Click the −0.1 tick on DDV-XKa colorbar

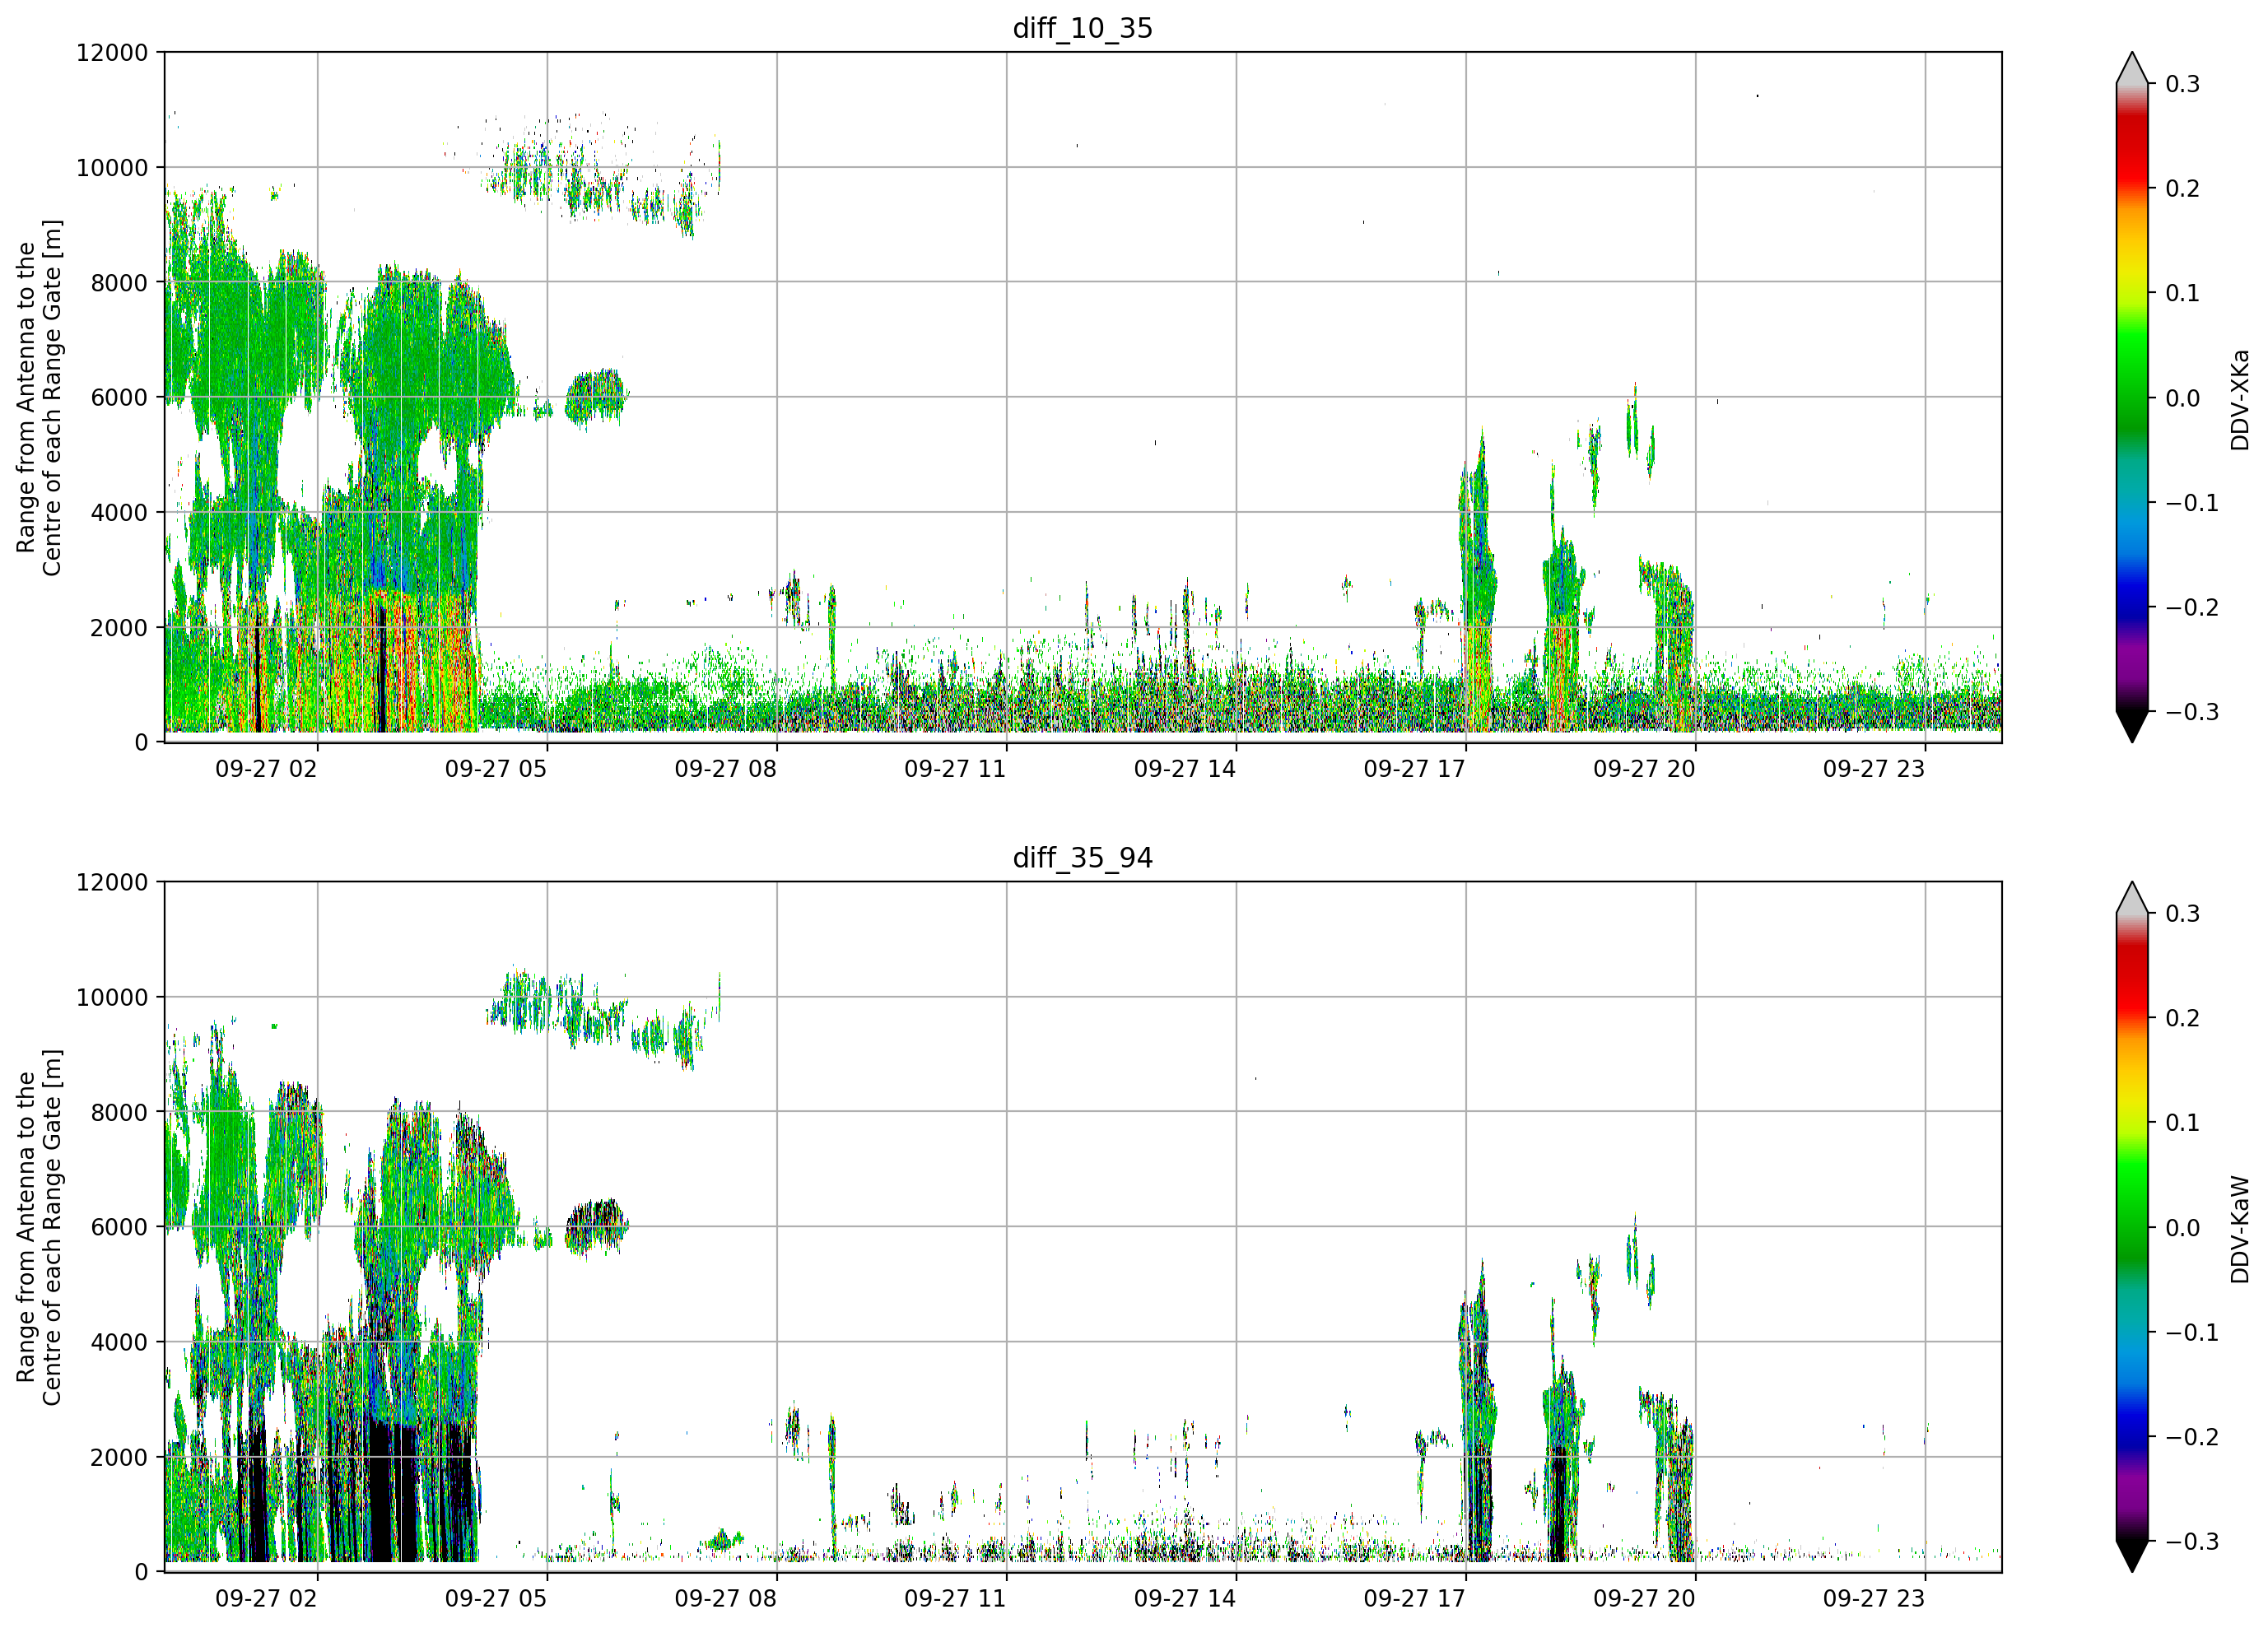pos(2192,503)
